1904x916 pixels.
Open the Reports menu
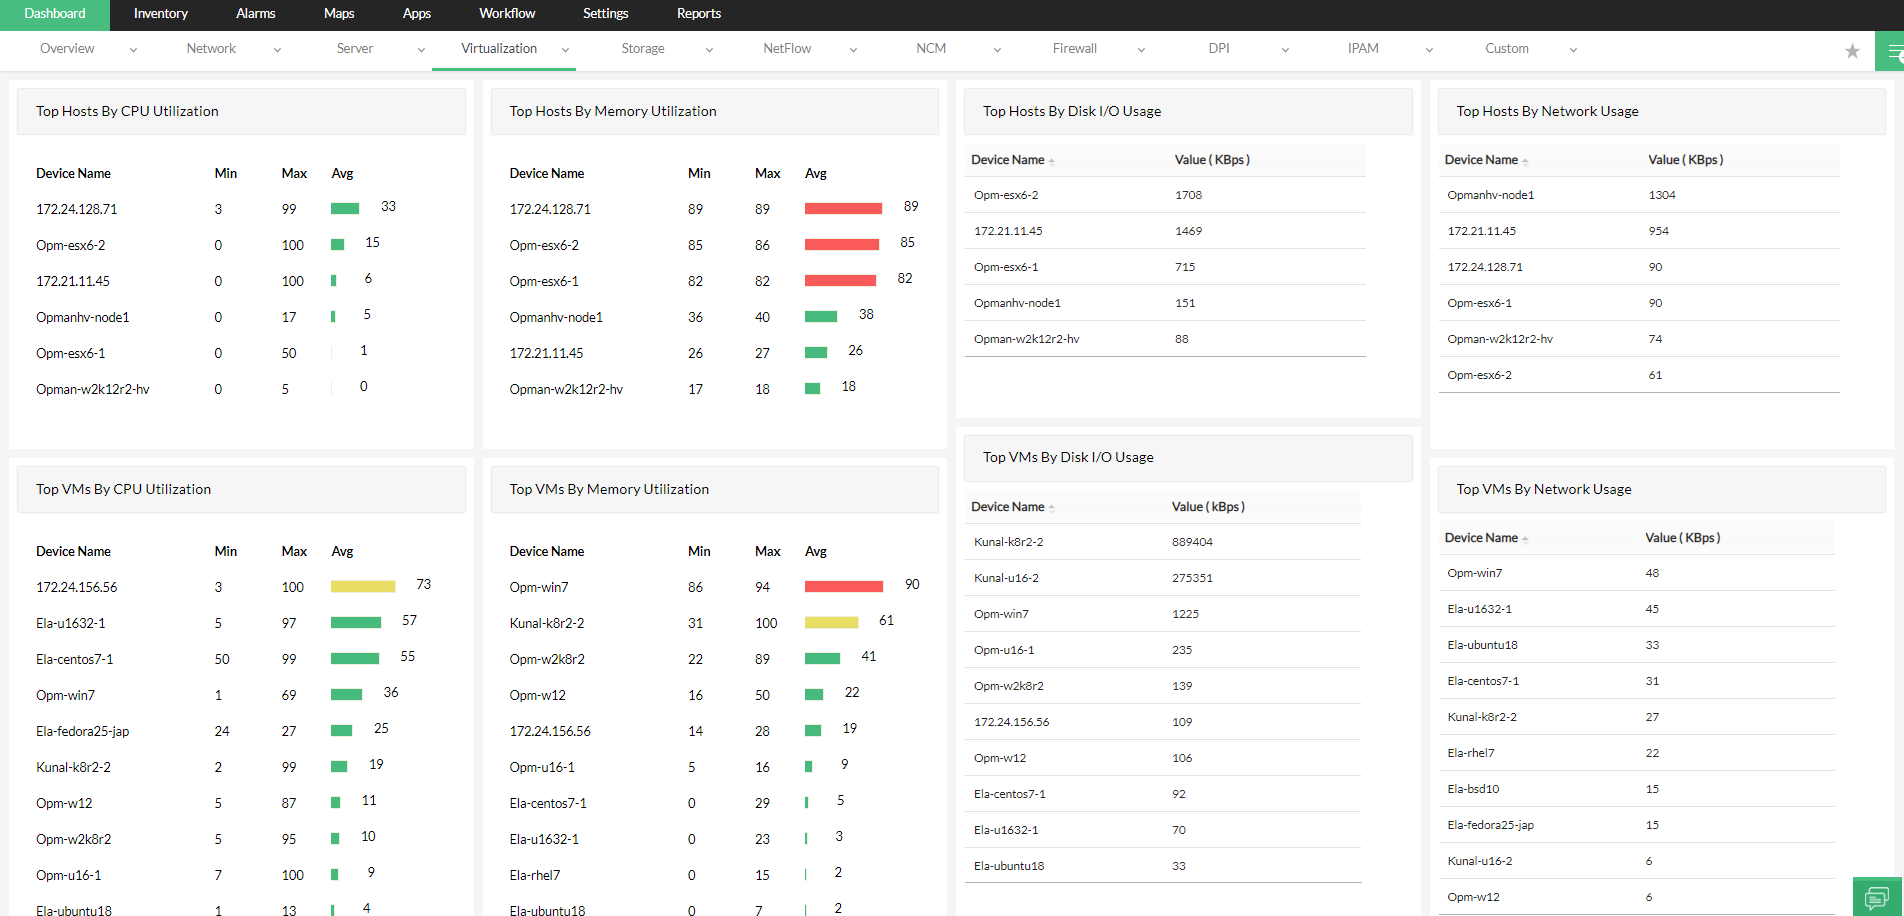699,14
